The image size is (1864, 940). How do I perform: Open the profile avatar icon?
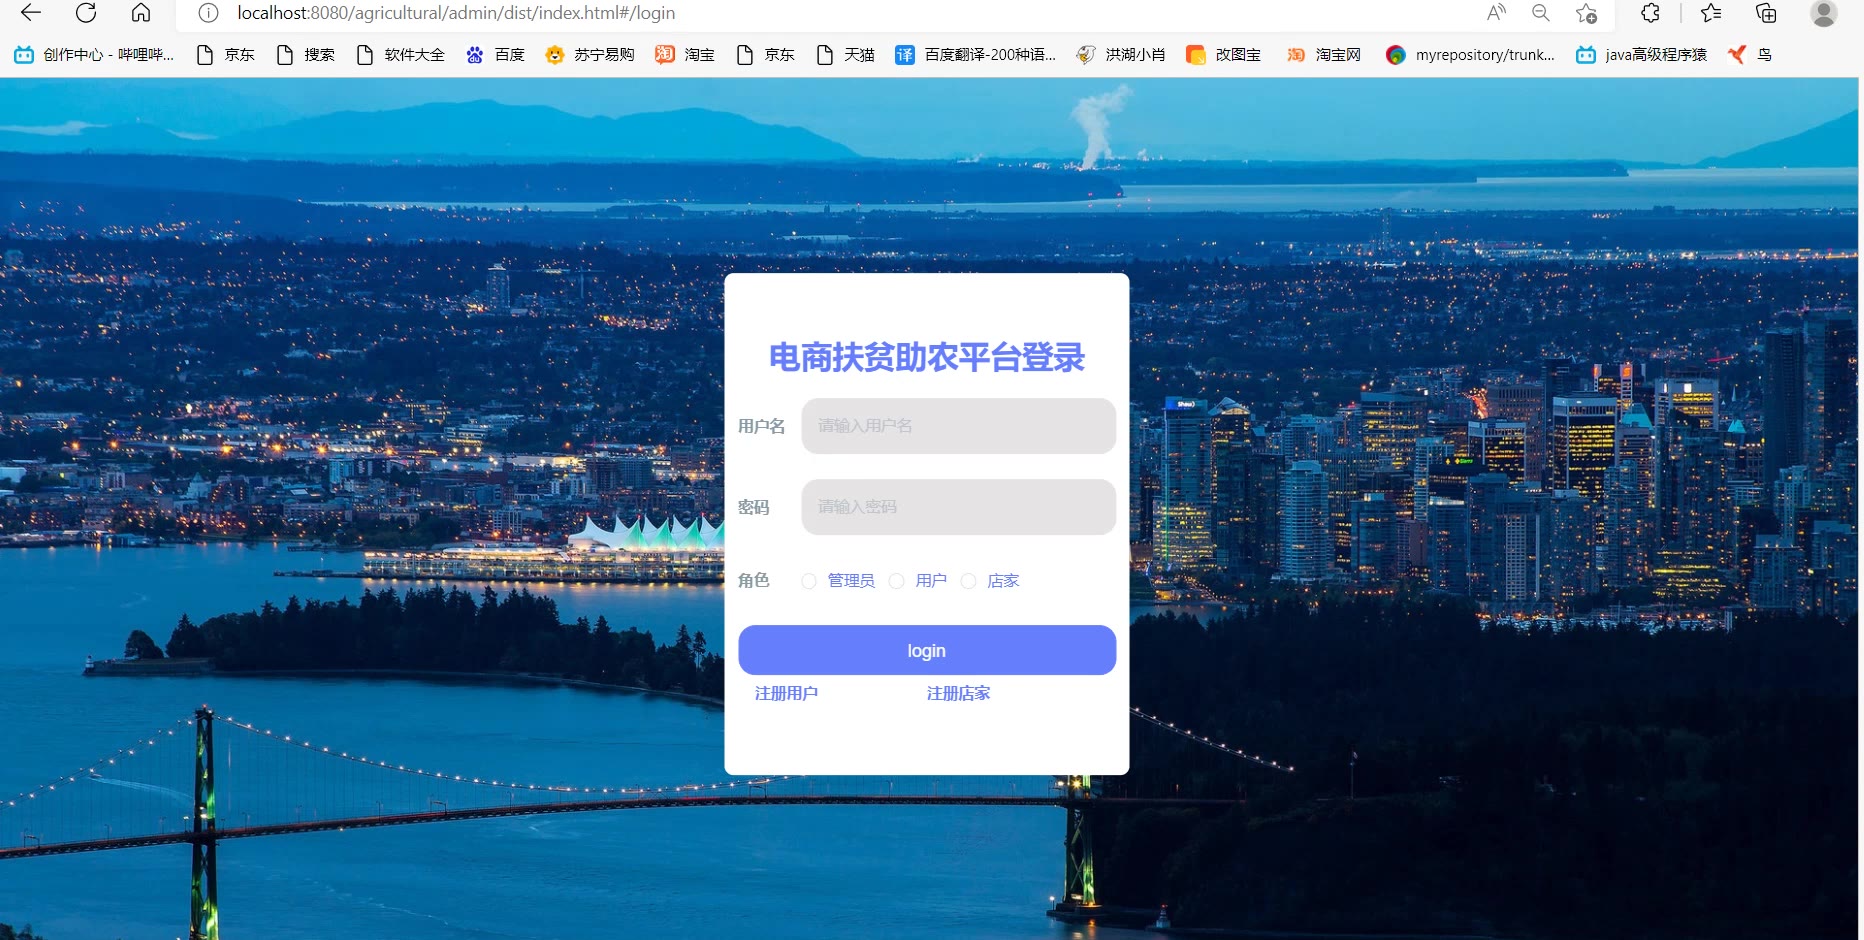1824,13
